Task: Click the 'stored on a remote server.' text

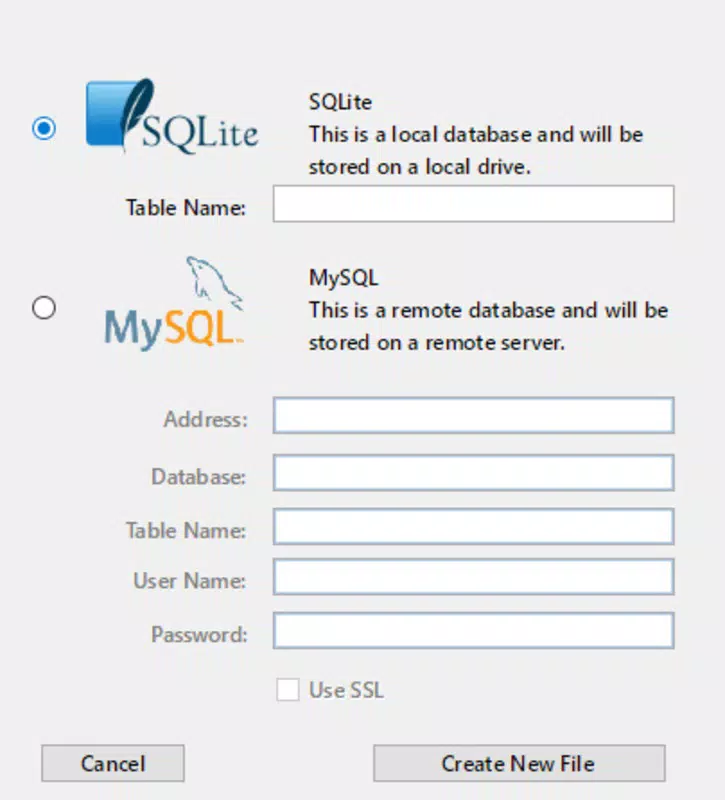Action: (x=437, y=342)
